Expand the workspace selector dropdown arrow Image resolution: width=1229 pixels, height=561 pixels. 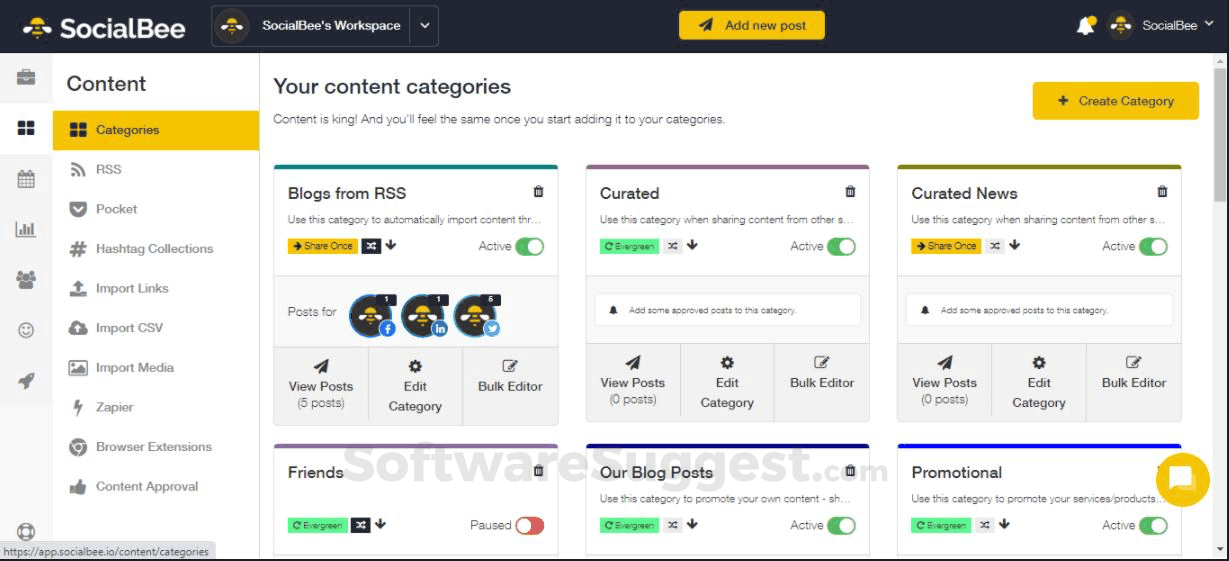click(x=425, y=26)
